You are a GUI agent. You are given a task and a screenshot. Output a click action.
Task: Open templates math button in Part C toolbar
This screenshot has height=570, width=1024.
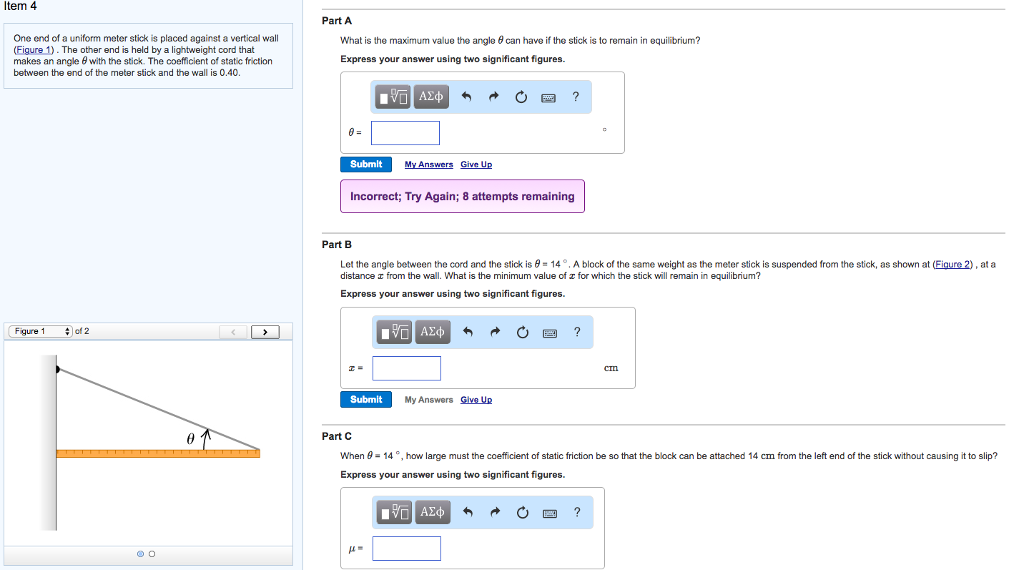tap(394, 512)
